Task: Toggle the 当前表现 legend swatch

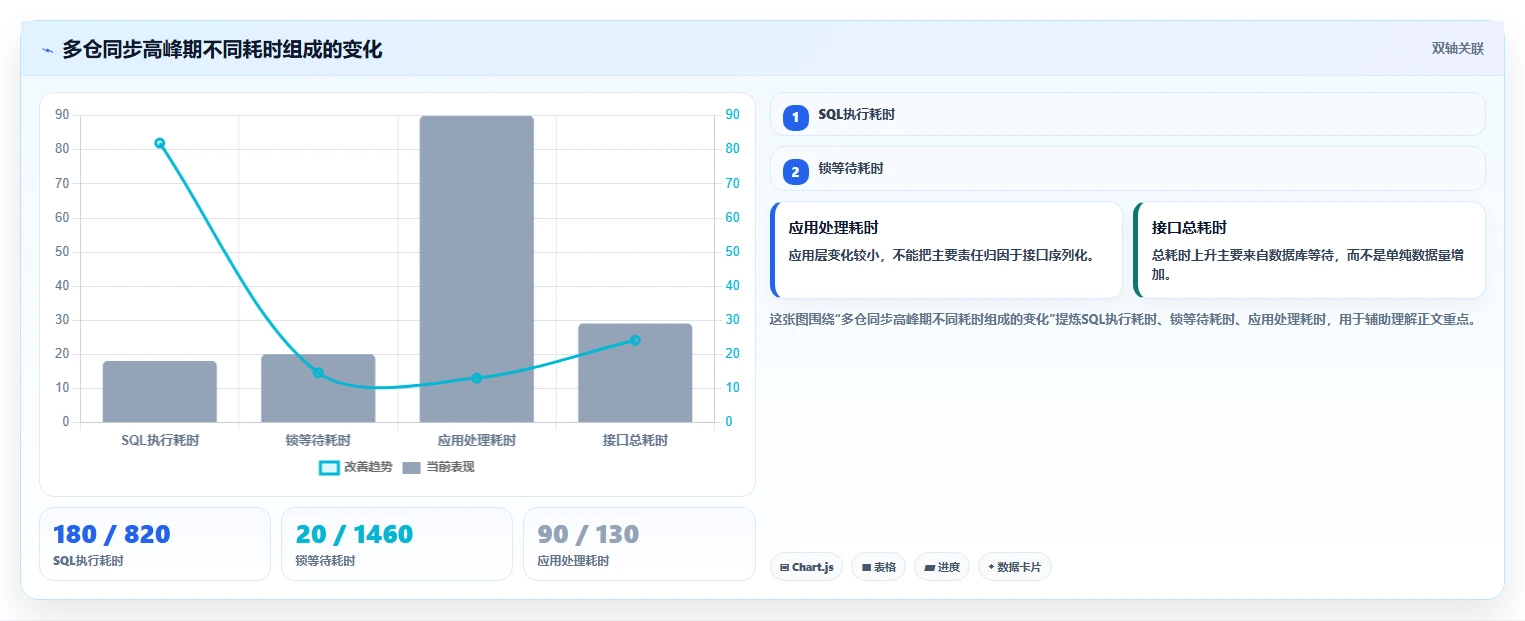Action: click(412, 468)
